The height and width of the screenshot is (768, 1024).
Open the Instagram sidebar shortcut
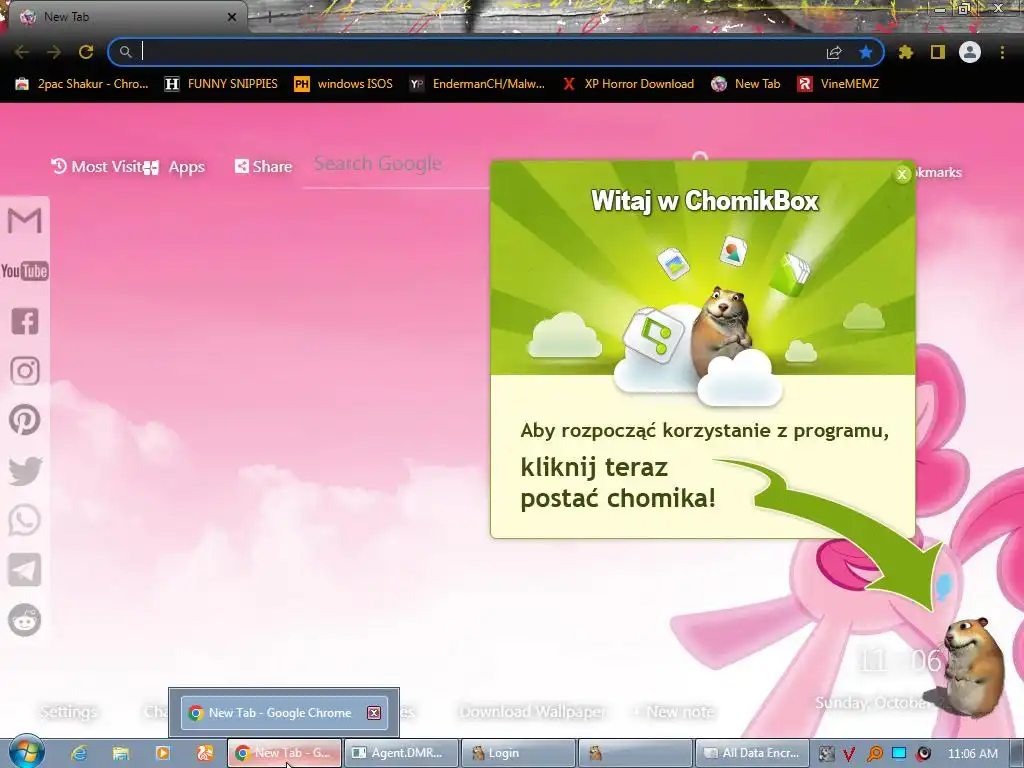tap(25, 371)
